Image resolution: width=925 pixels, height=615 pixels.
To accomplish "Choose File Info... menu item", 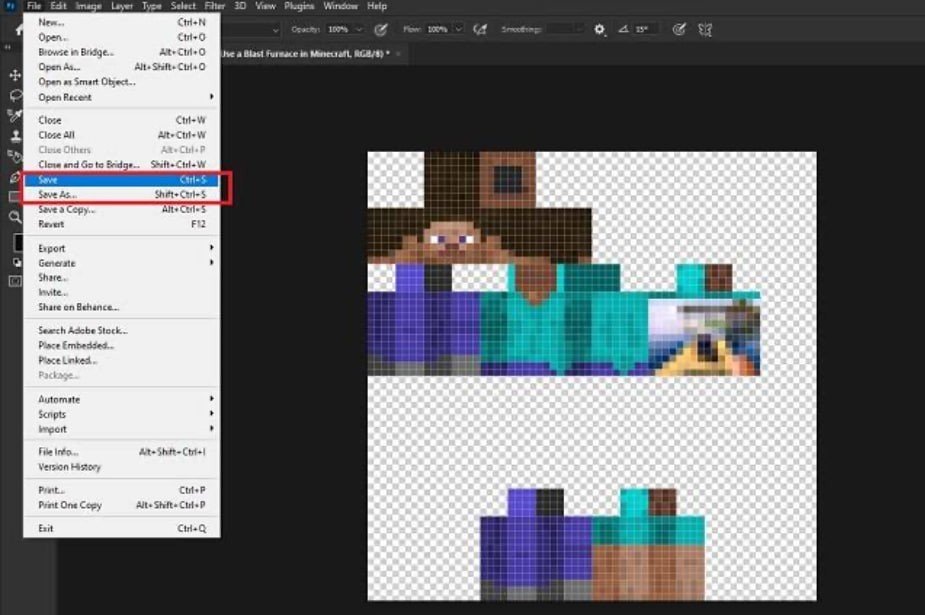I will 122,452.
